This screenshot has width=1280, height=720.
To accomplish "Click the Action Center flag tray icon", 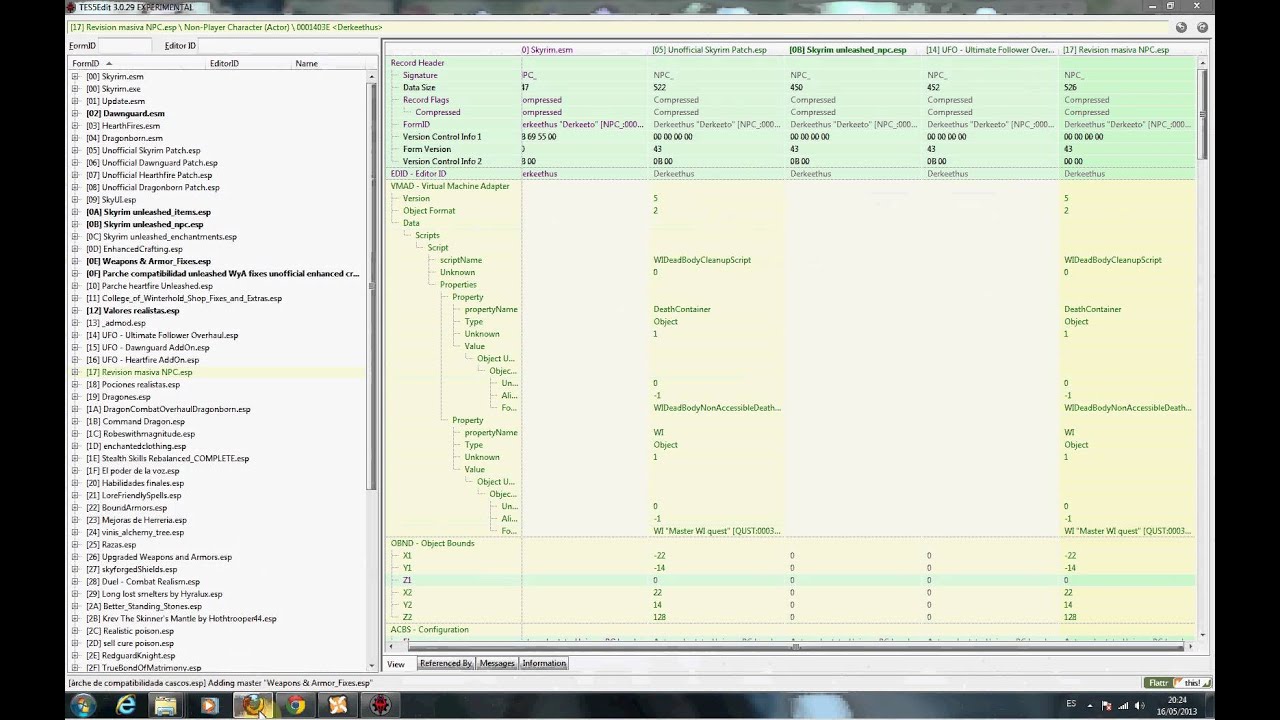I will [1108, 706].
